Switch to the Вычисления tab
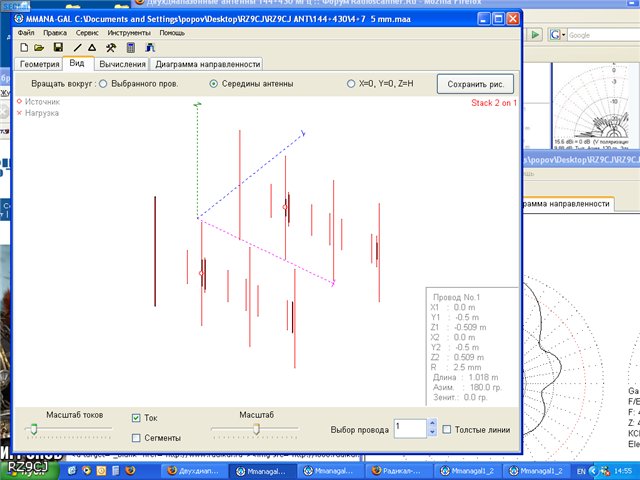This screenshot has height=480, width=640. point(122,64)
